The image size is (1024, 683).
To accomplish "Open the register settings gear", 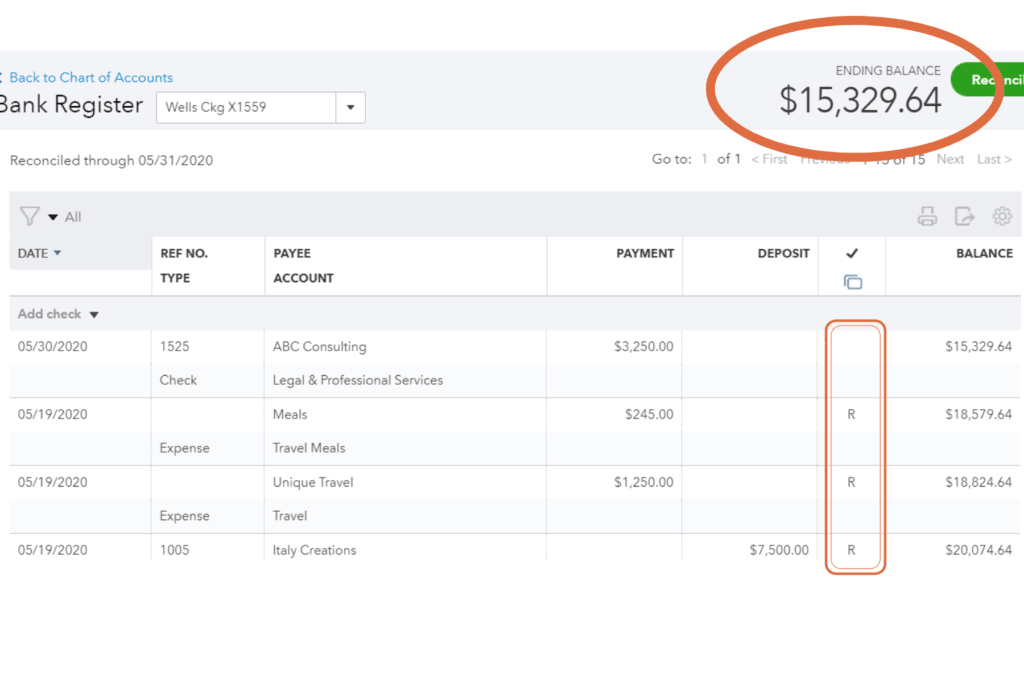I will [1002, 216].
